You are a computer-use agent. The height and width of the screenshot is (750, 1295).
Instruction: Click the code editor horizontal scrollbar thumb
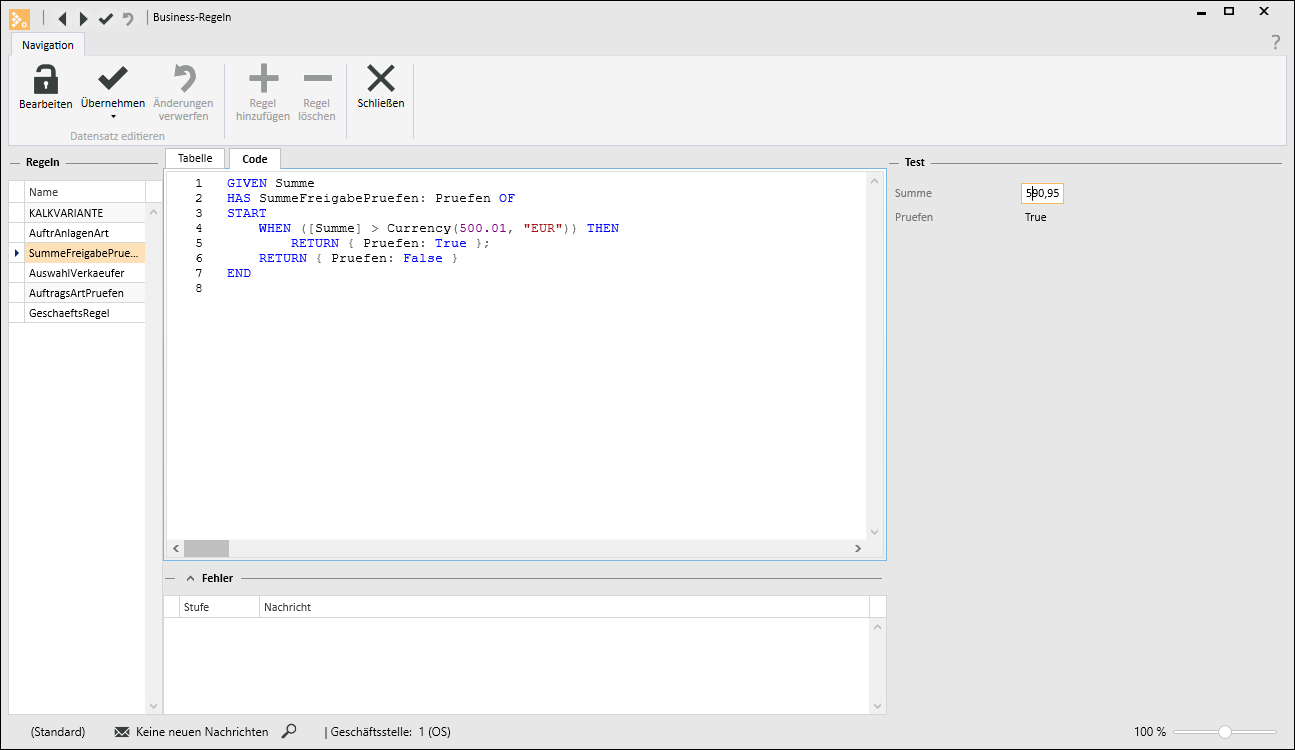pyautogui.click(x=206, y=548)
